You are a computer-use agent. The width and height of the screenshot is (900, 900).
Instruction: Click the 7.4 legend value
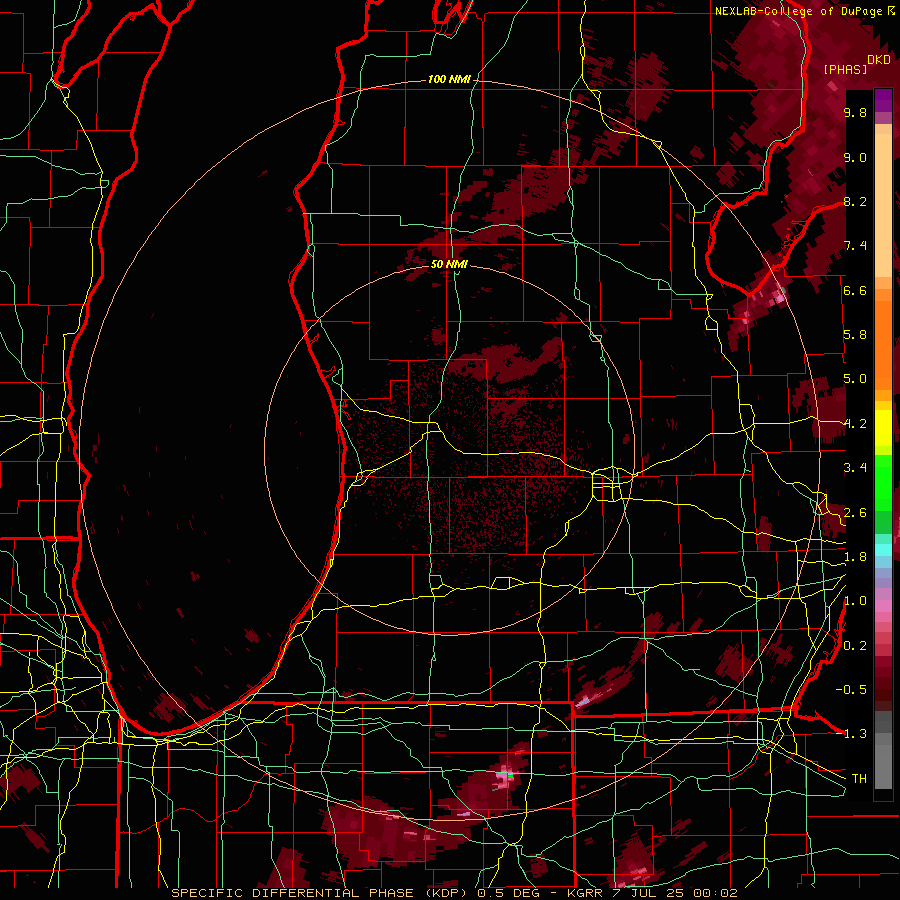tap(855, 246)
